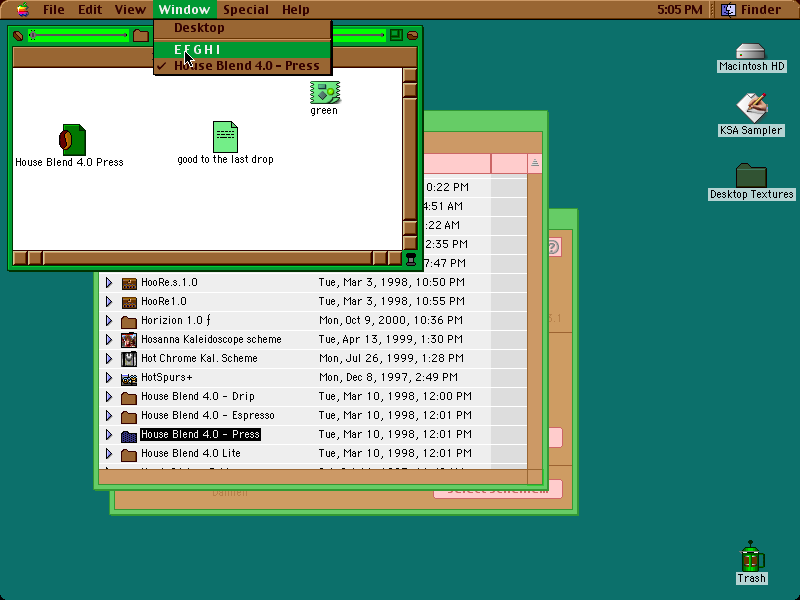Click the date 'Mon, Oct 9, 2000, 10:36 PM'
The height and width of the screenshot is (600, 800).
[391, 320]
